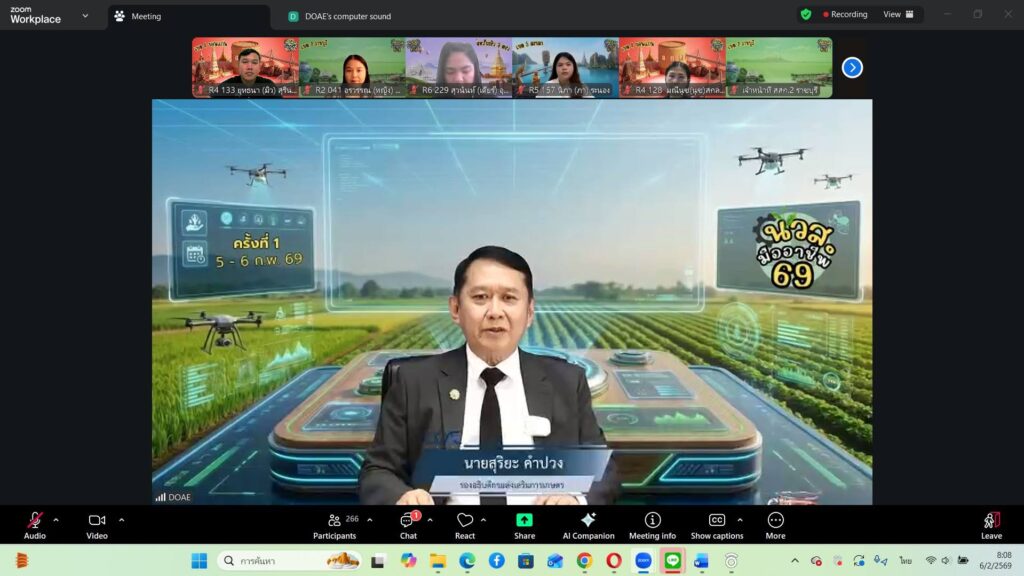Open Meeting info icon
Screen dimensions: 1024x576
[652, 520]
